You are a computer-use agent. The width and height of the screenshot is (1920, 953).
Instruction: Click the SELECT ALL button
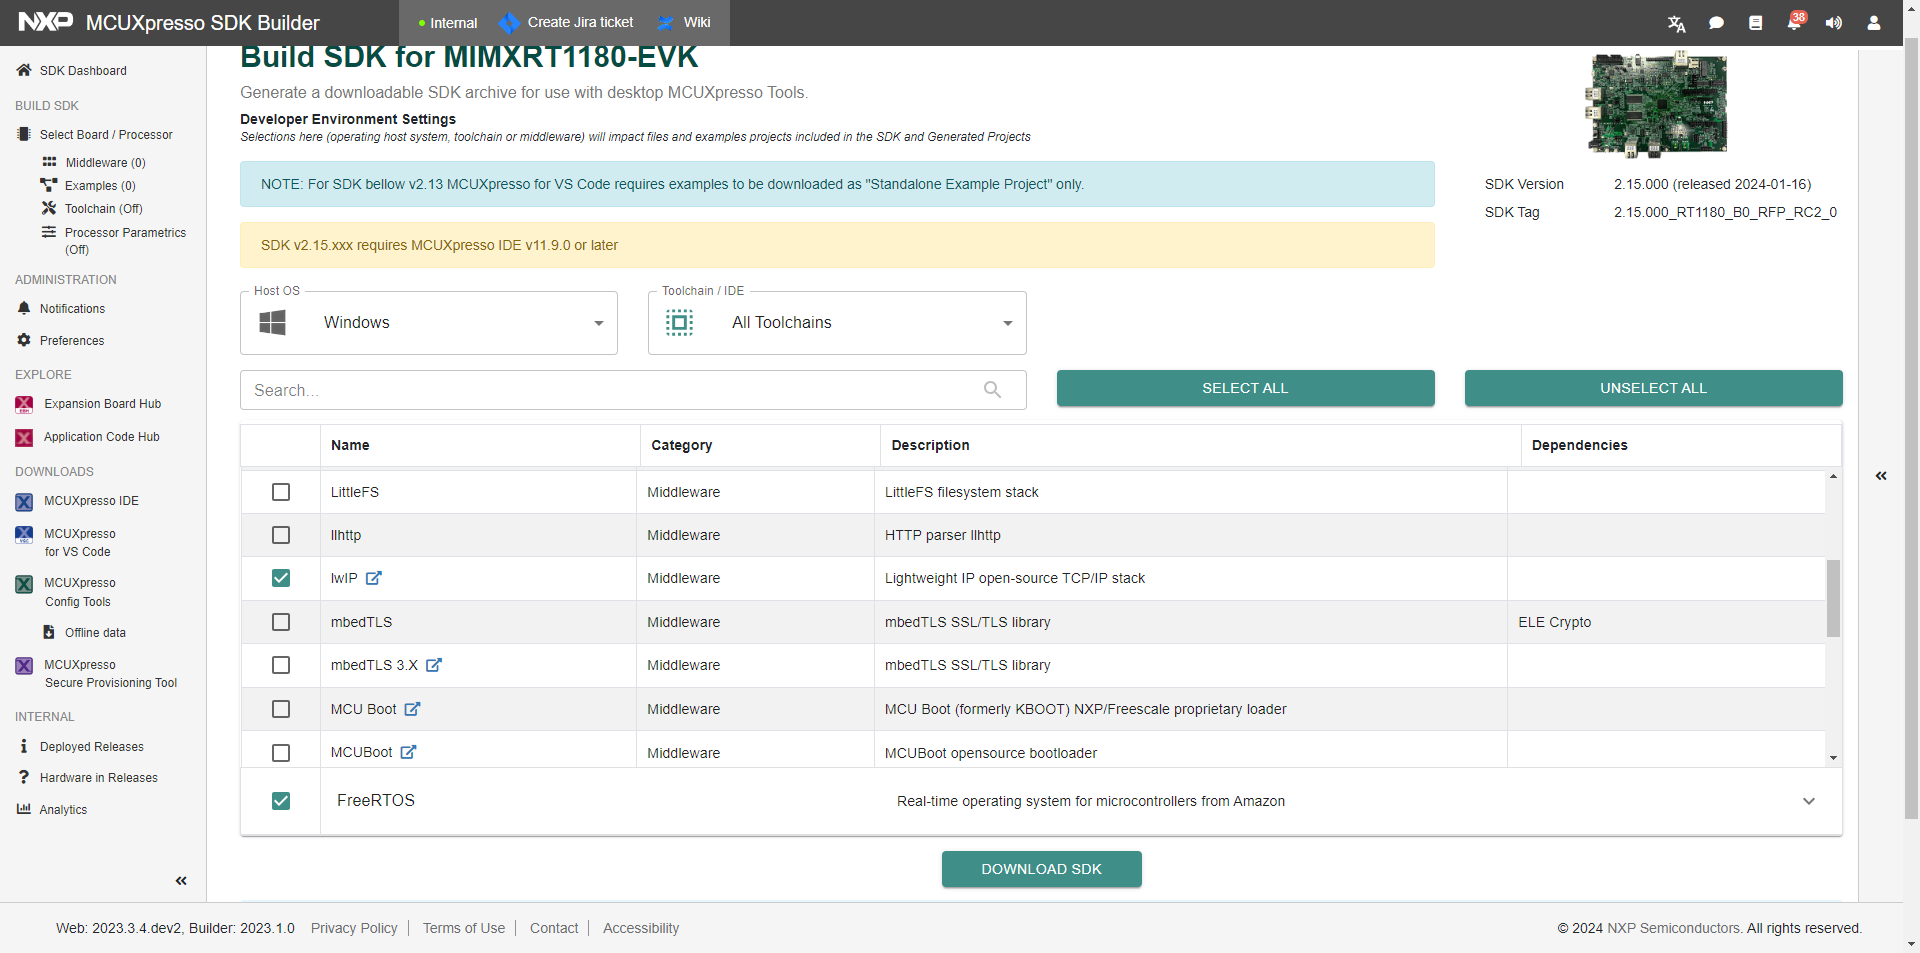(1245, 388)
